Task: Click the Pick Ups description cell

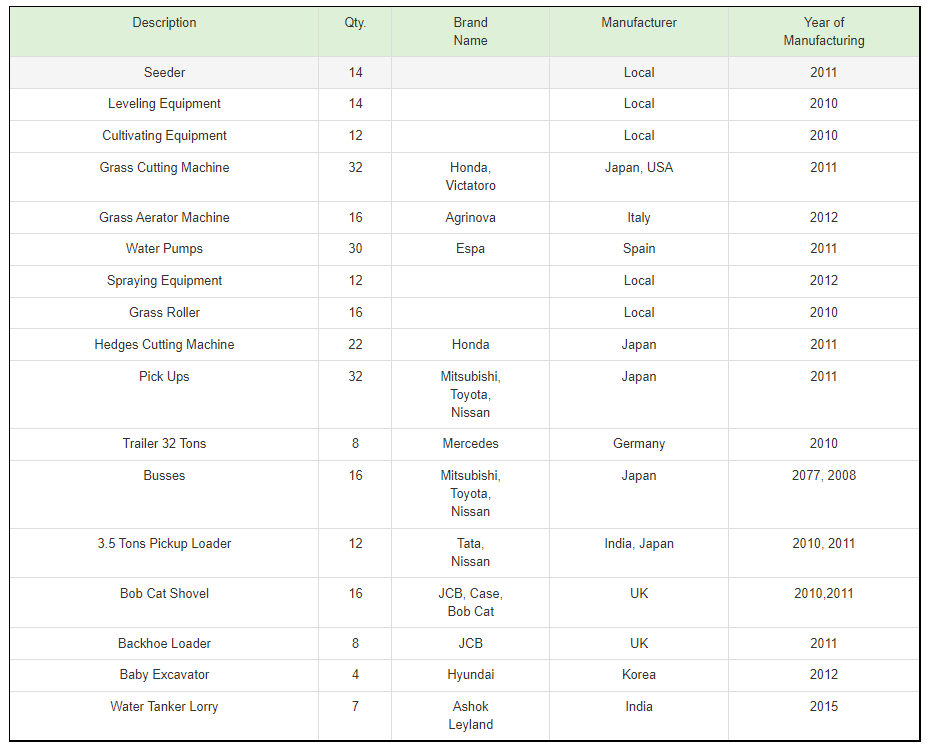Action: click(x=164, y=394)
